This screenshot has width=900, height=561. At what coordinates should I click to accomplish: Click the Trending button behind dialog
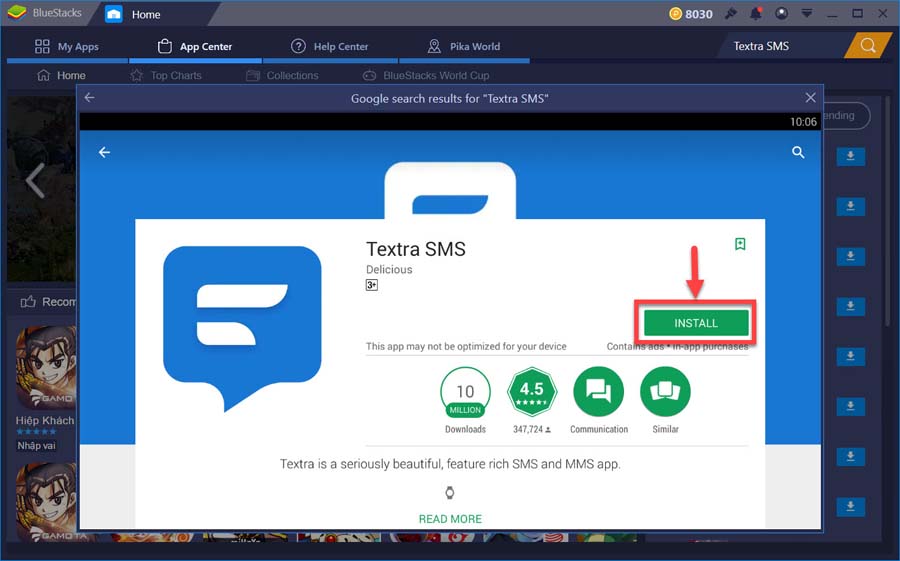(845, 115)
